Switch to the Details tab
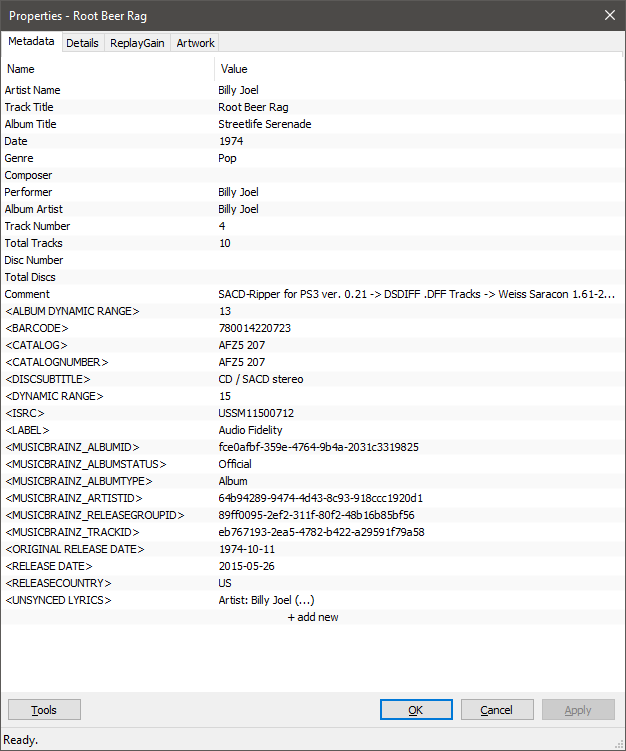 click(x=82, y=43)
